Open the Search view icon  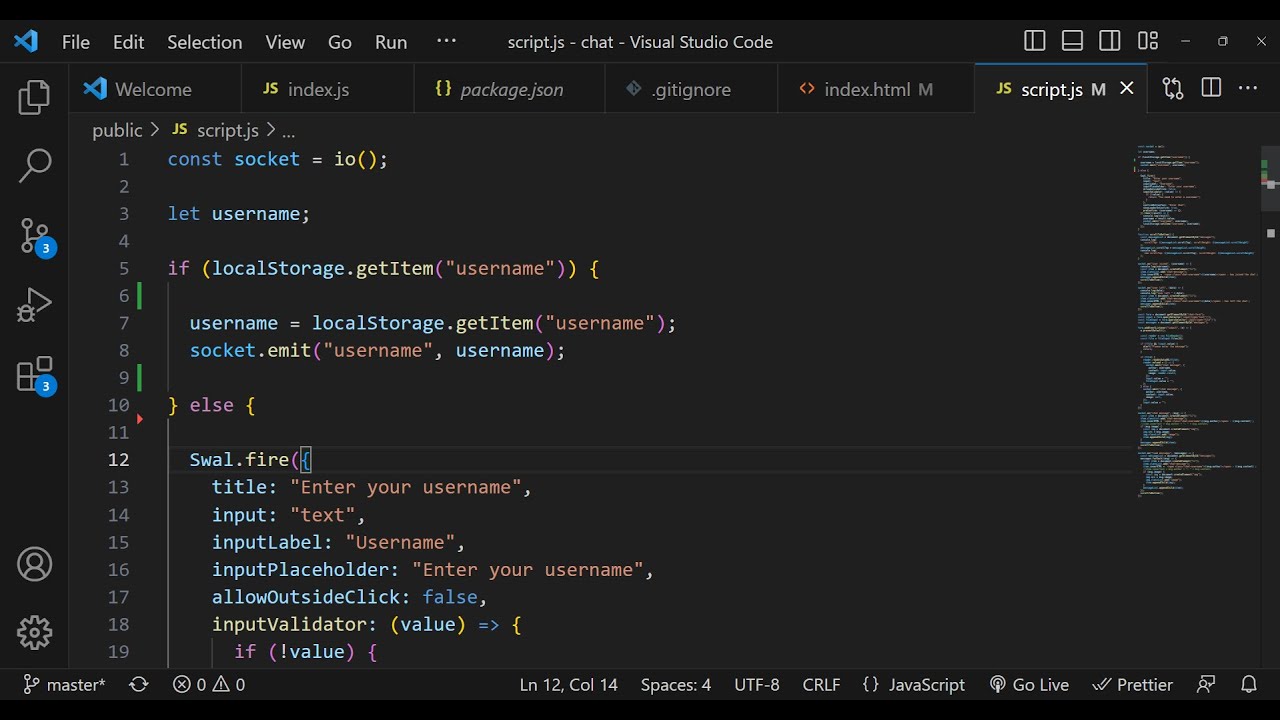(34, 166)
